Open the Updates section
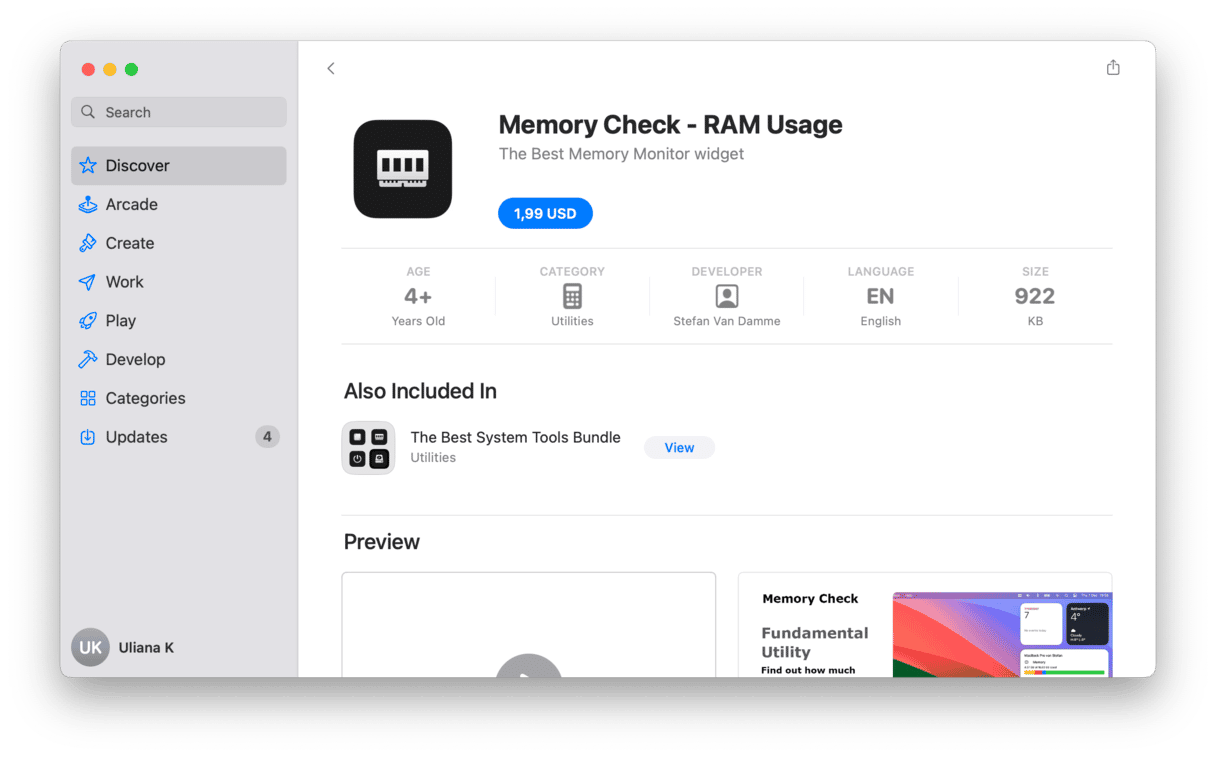Viewport: 1216px width, 757px height. pos(179,437)
